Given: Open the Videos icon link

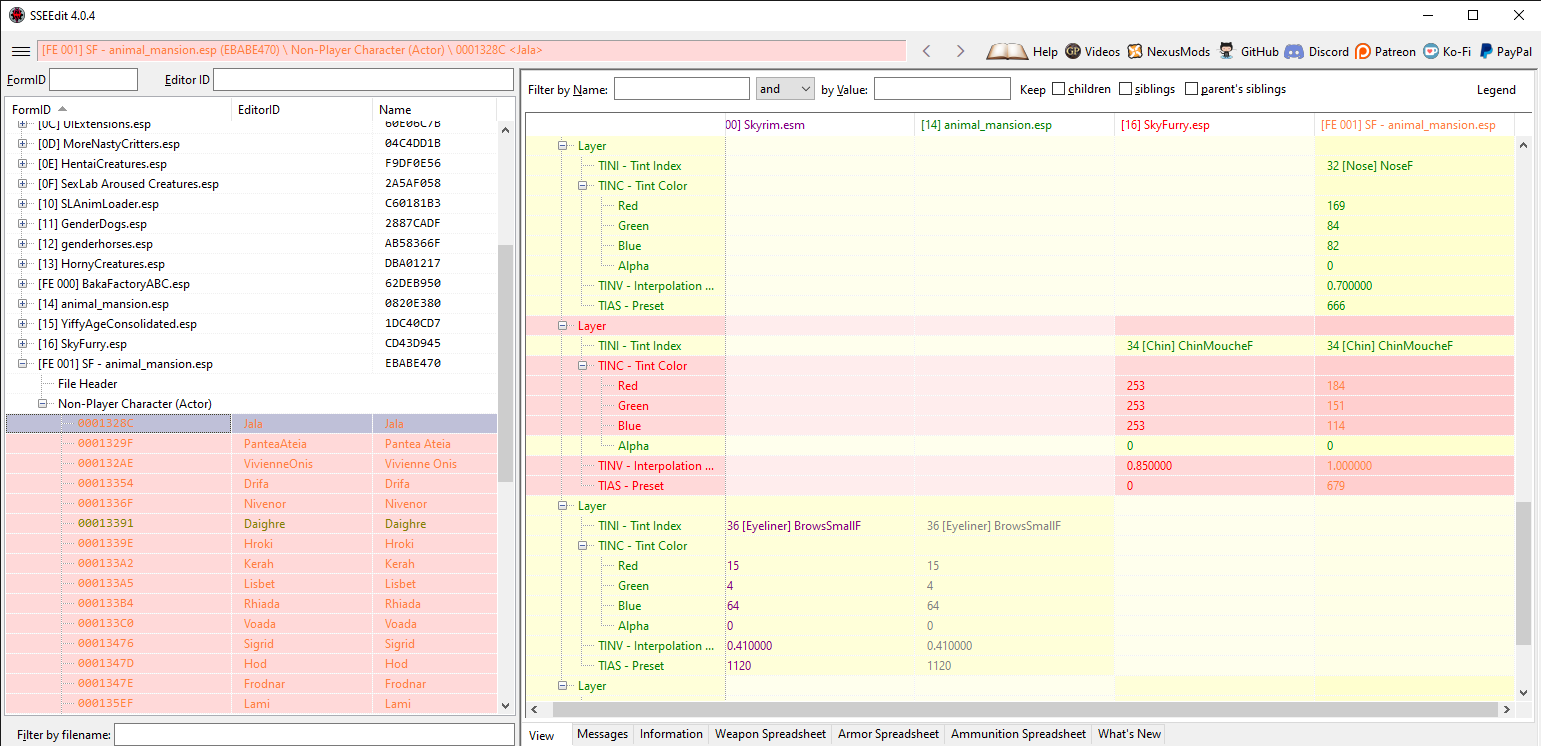Looking at the screenshot, I should pos(1073,51).
